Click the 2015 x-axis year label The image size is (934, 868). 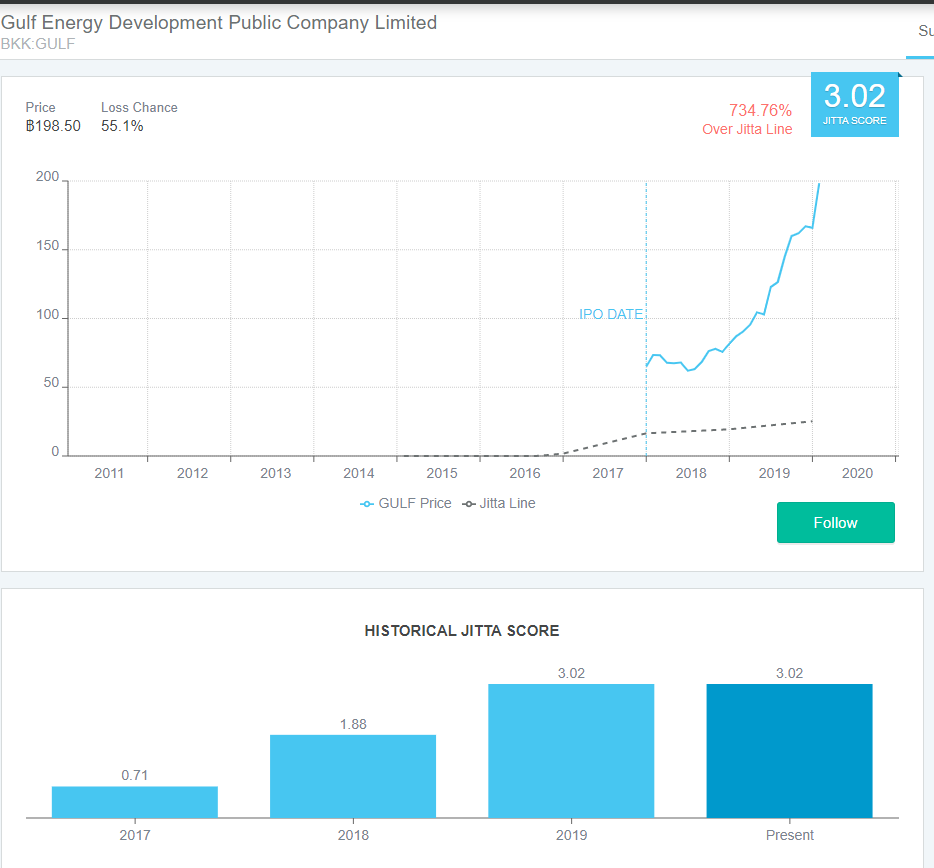point(441,473)
